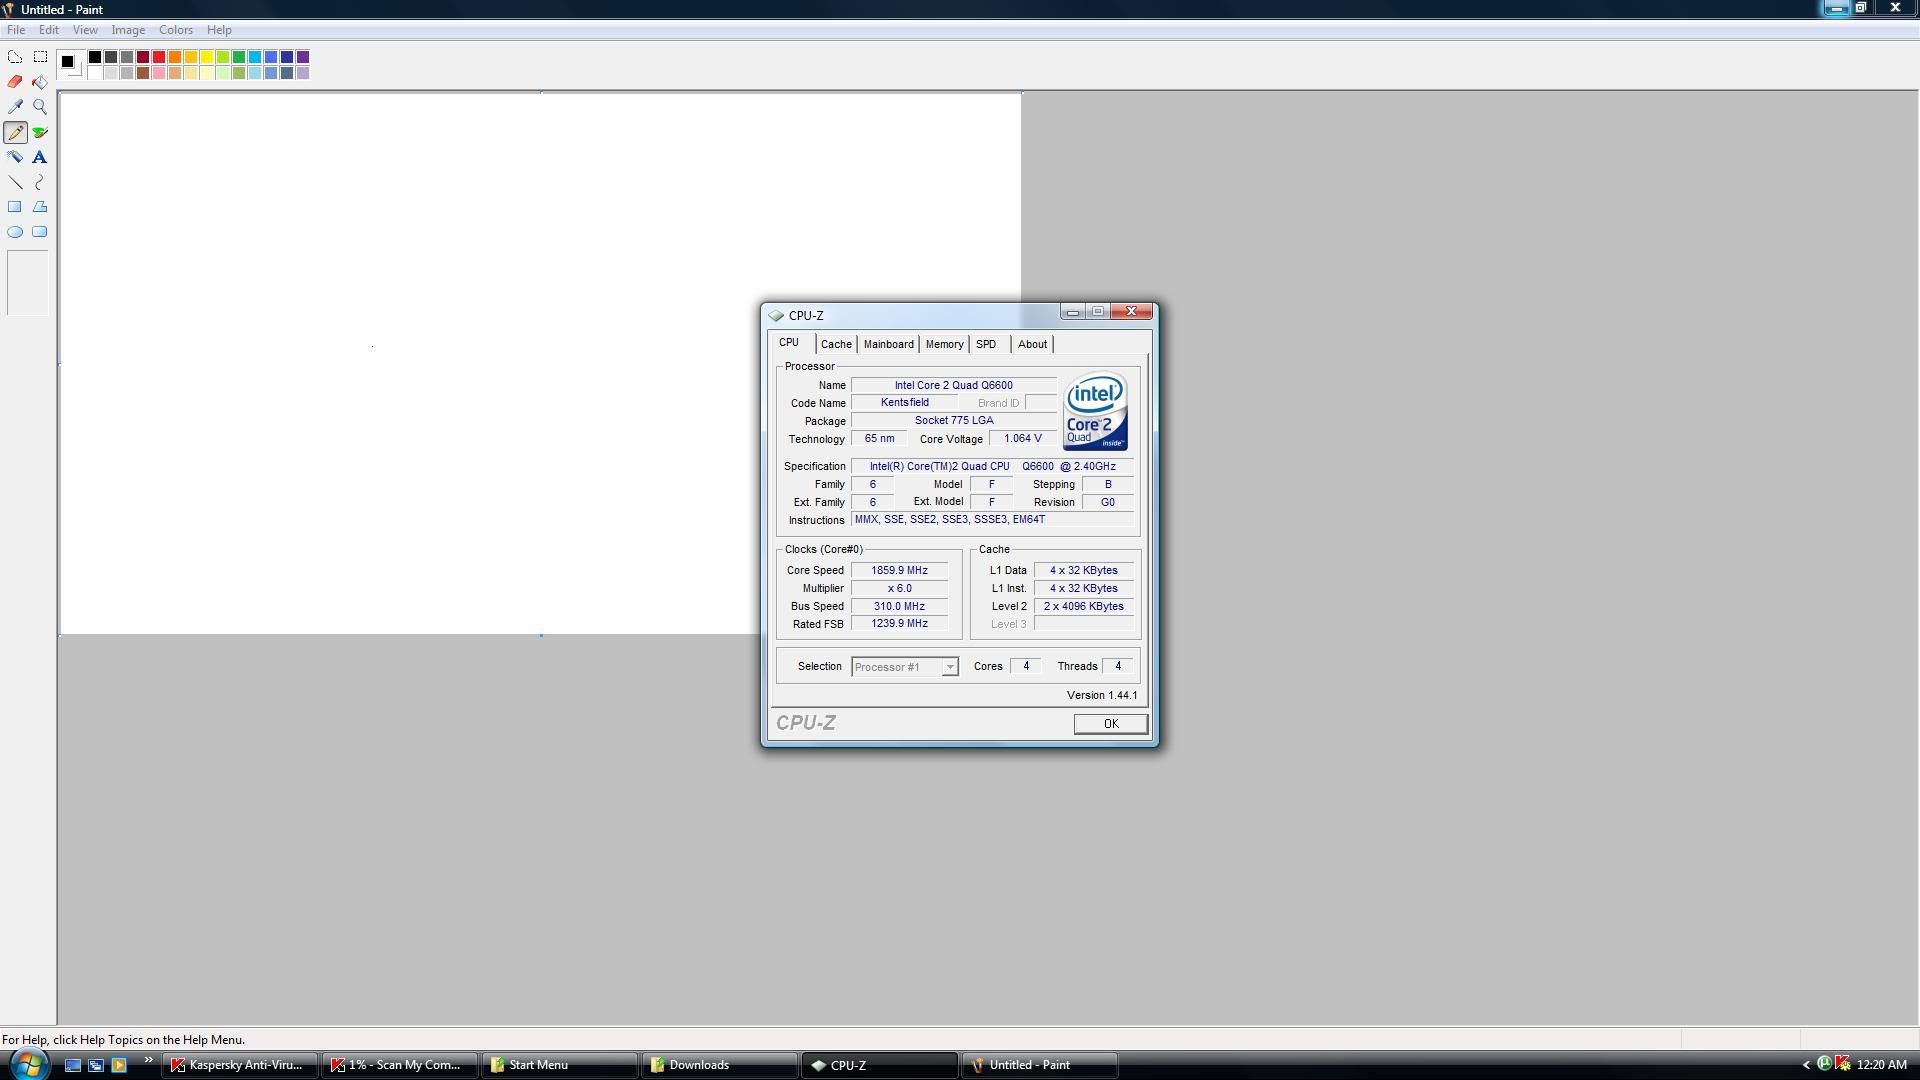This screenshot has width=1920, height=1080.
Task: Open the Help menu in Paint
Action: click(219, 30)
